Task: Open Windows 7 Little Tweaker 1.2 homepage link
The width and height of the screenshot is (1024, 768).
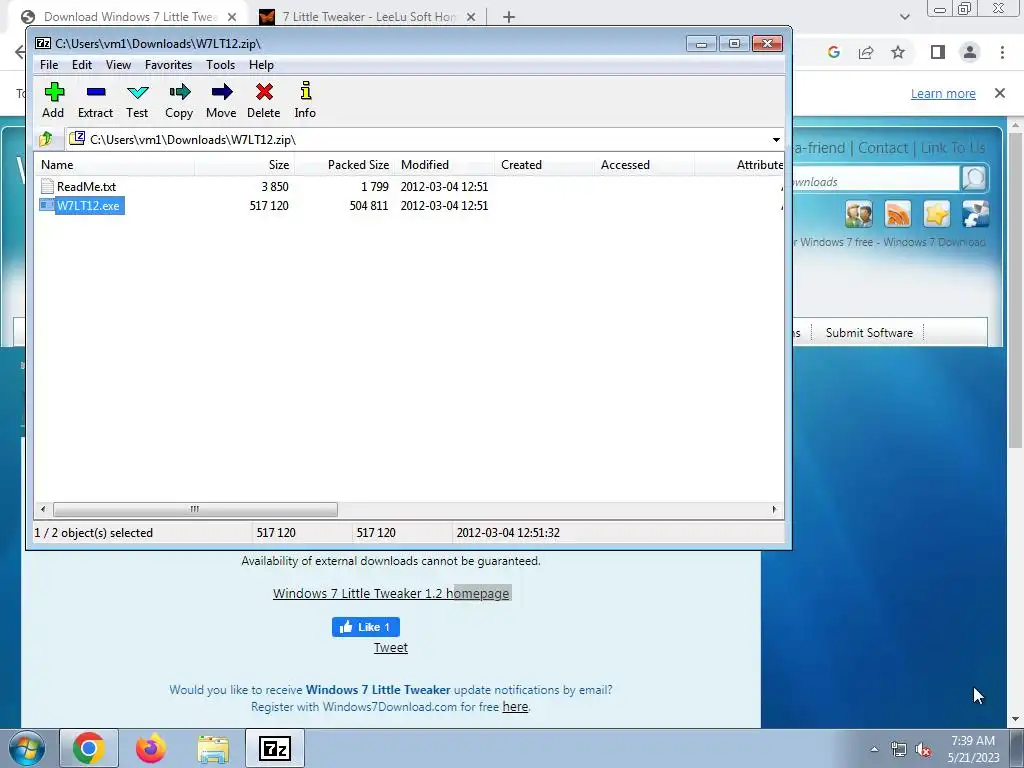Action: click(x=391, y=594)
